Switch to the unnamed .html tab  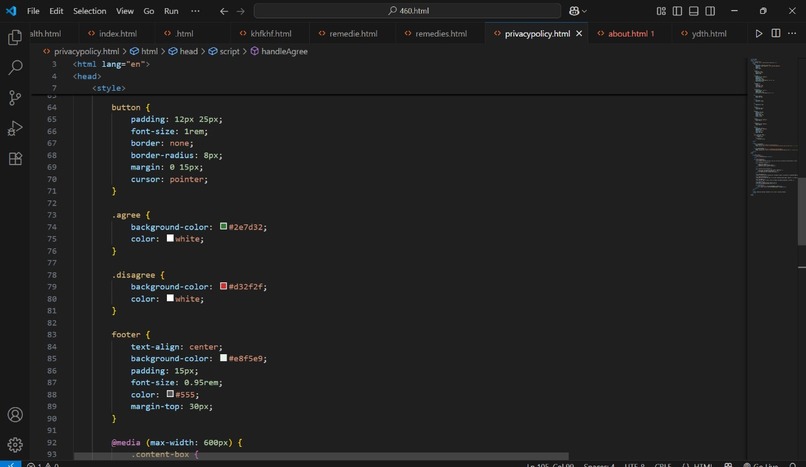coord(184,33)
